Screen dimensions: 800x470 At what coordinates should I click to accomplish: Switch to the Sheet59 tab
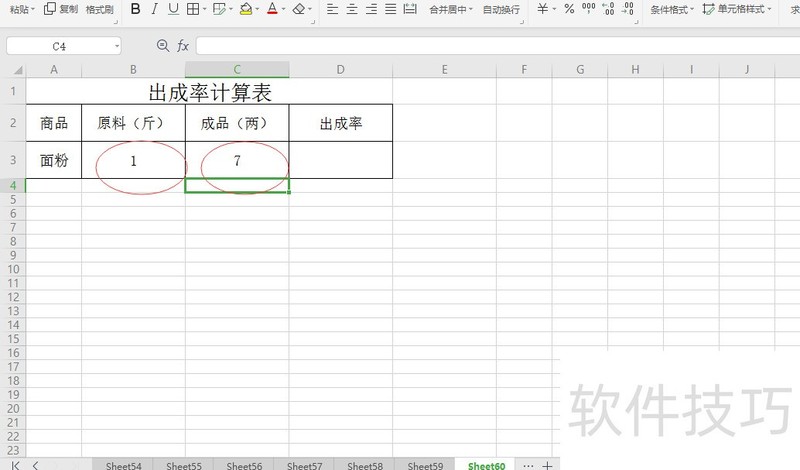[425, 465]
